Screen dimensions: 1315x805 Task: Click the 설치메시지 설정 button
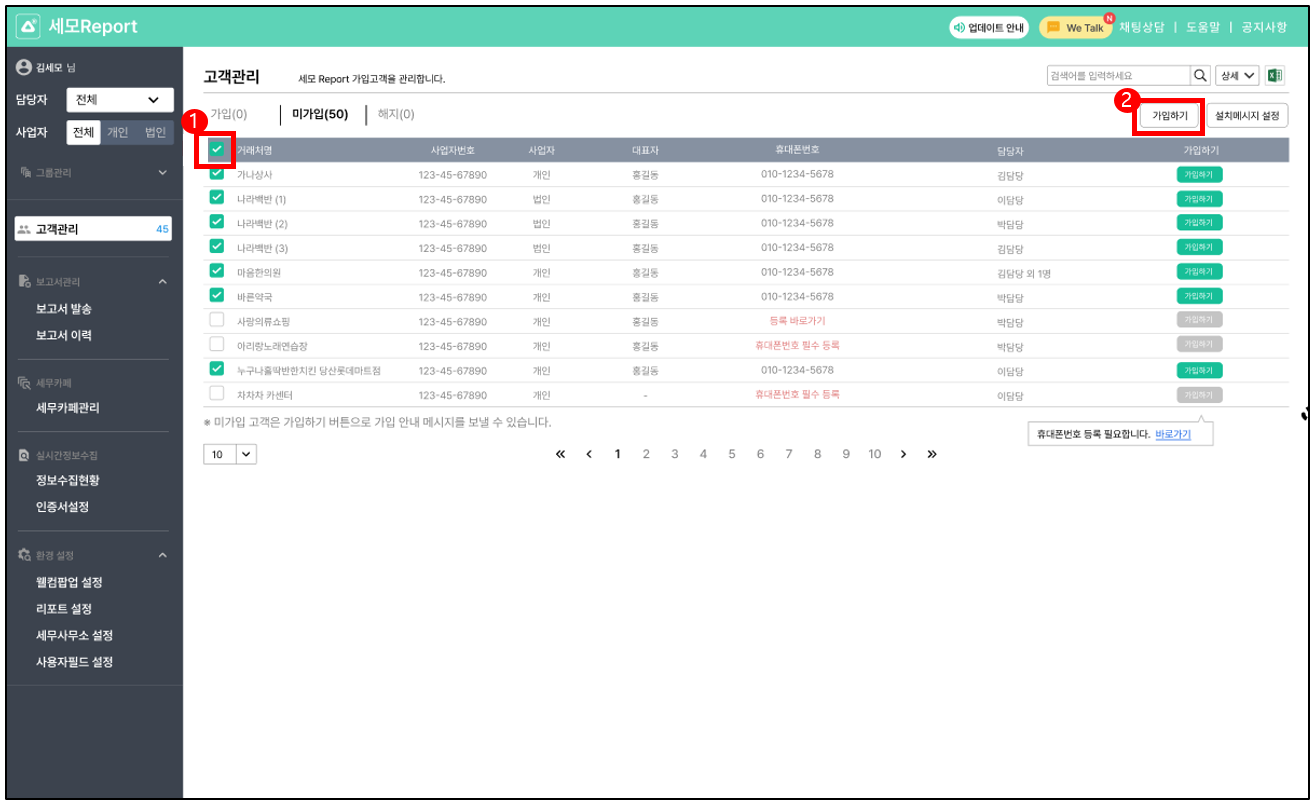pos(1247,116)
